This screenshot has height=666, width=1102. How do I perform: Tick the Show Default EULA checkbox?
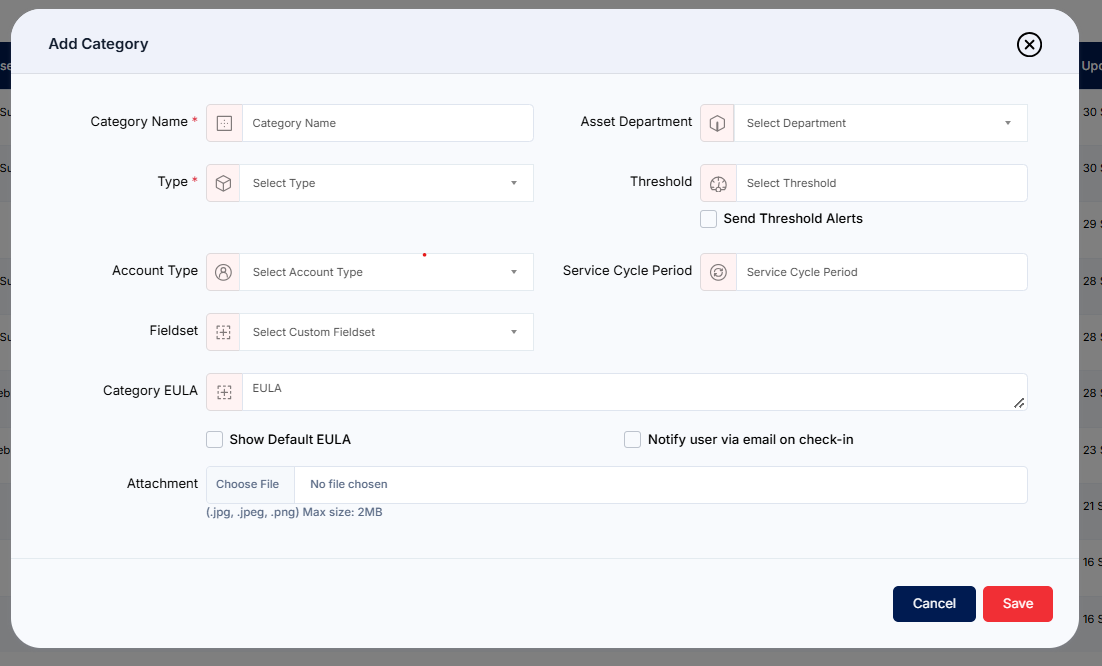click(214, 440)
